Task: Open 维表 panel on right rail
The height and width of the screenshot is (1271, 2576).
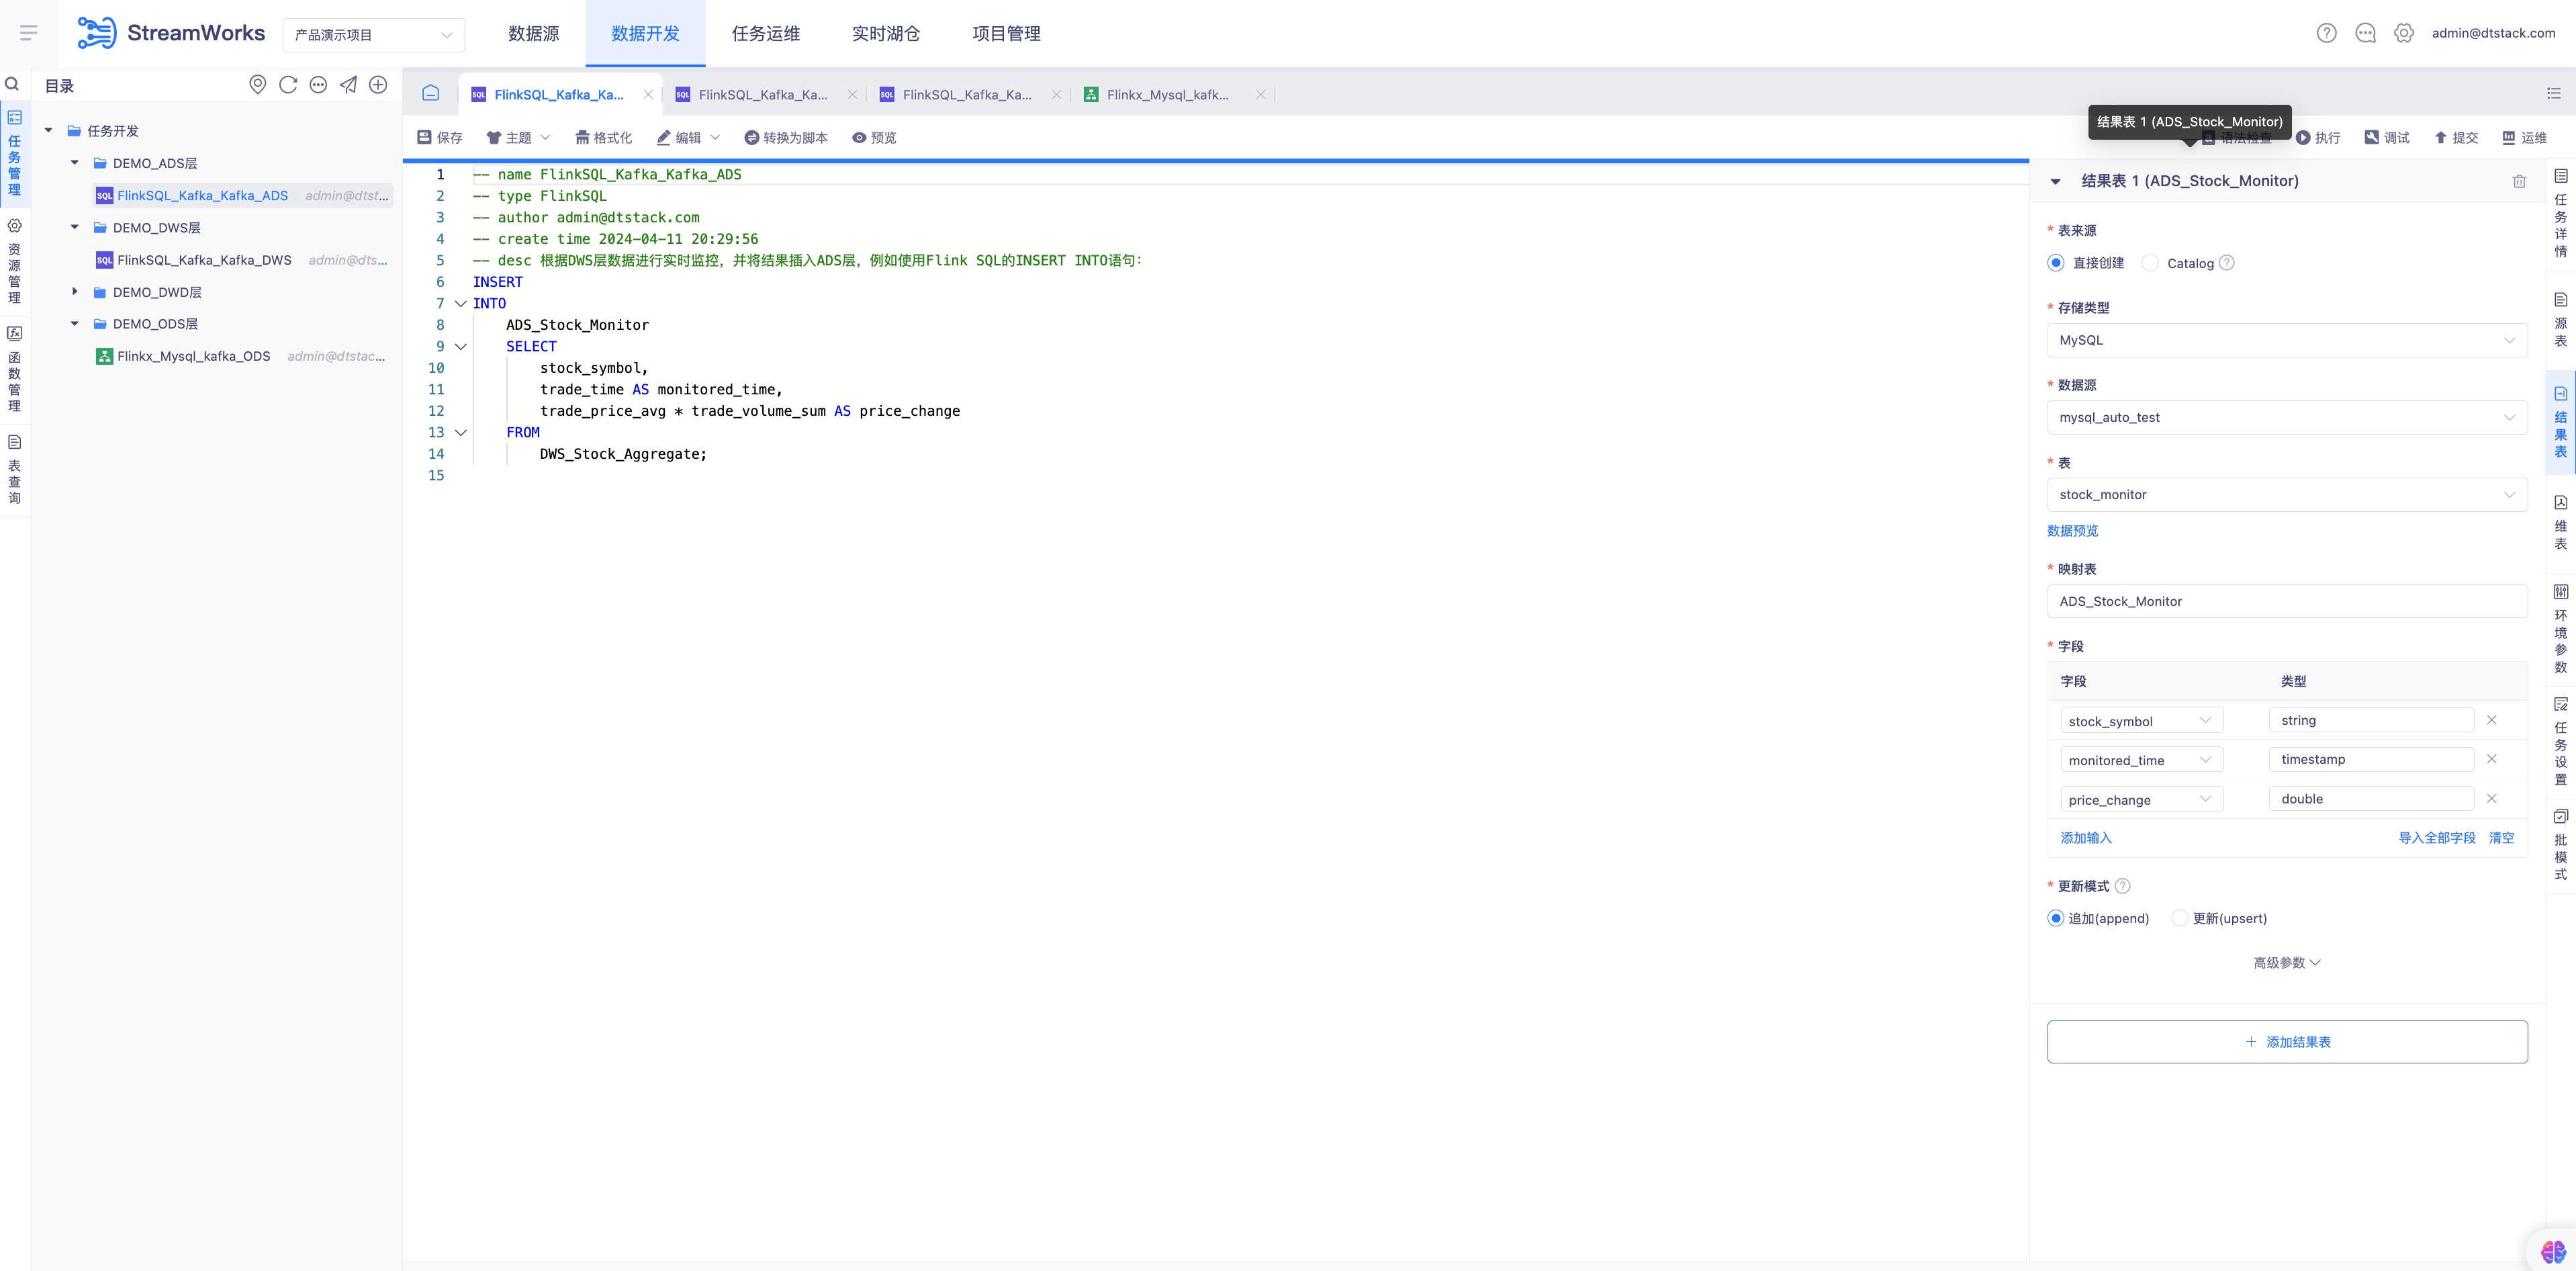Action: pos(2561,522)
